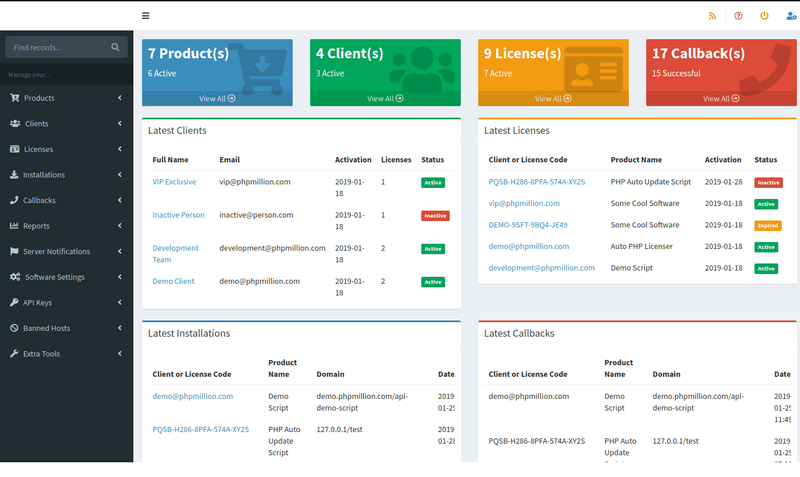Viewport: 800px width, 477px height.
Task: Click the Inactive badge for Inactive Person
Action: point(435,216)
